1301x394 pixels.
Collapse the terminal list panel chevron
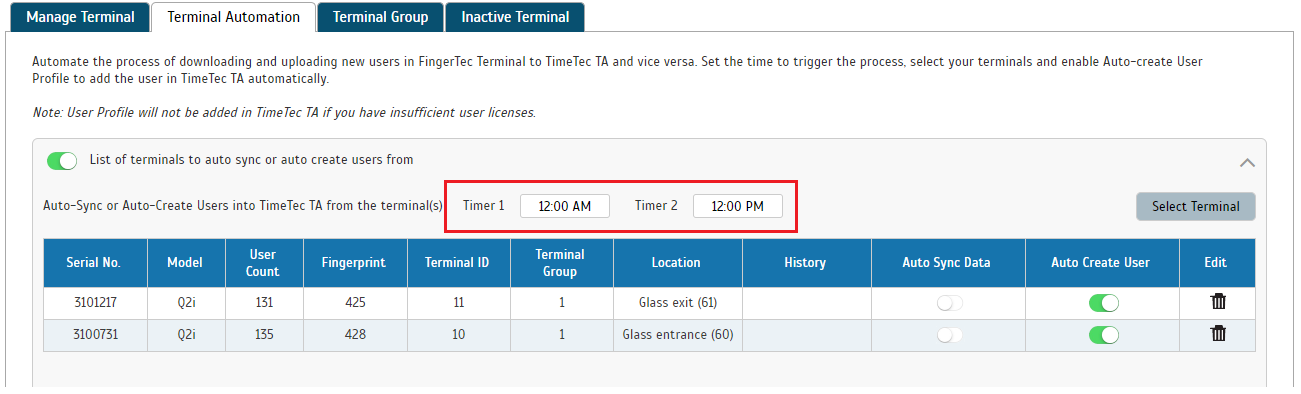1247,162
